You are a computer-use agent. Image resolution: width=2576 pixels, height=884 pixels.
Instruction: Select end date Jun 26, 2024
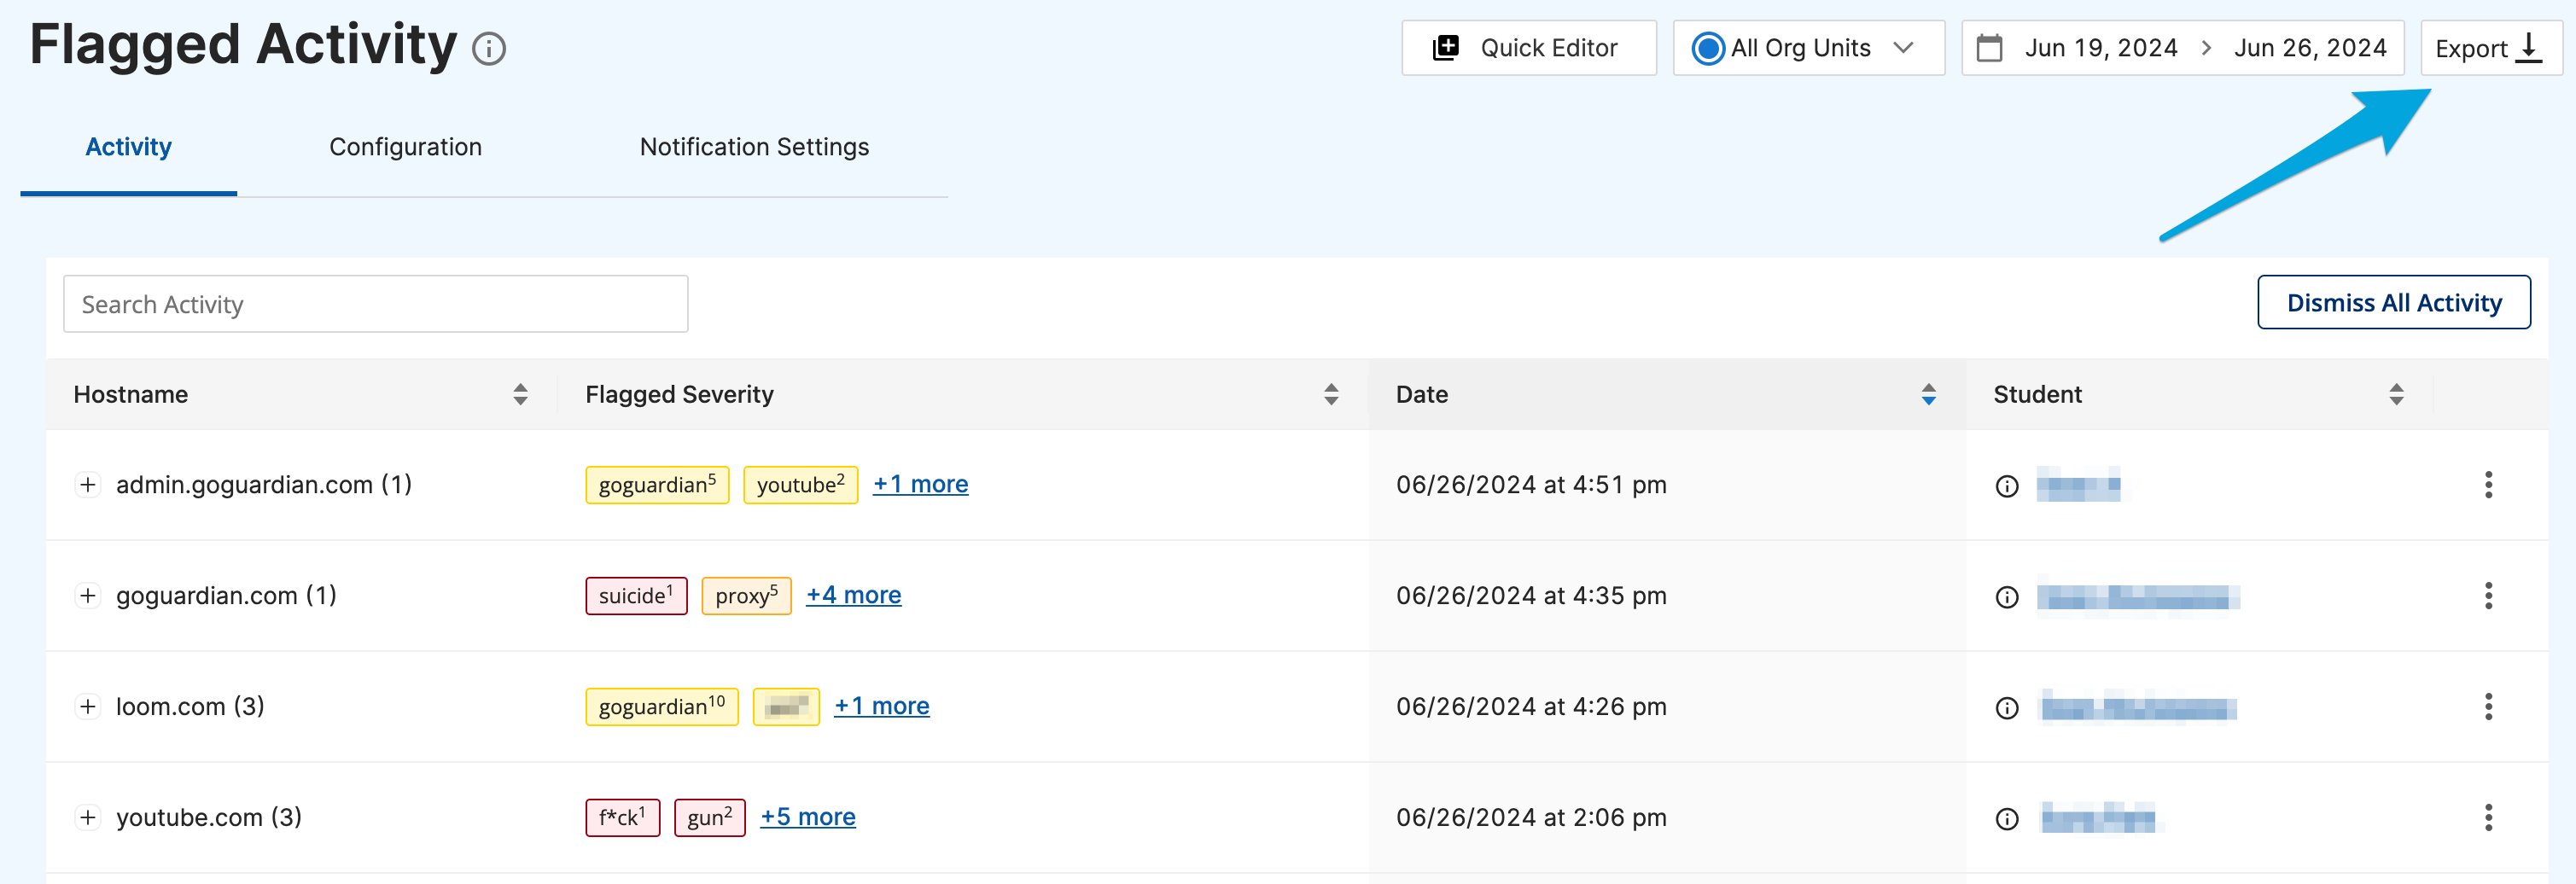click(2310, 48)
